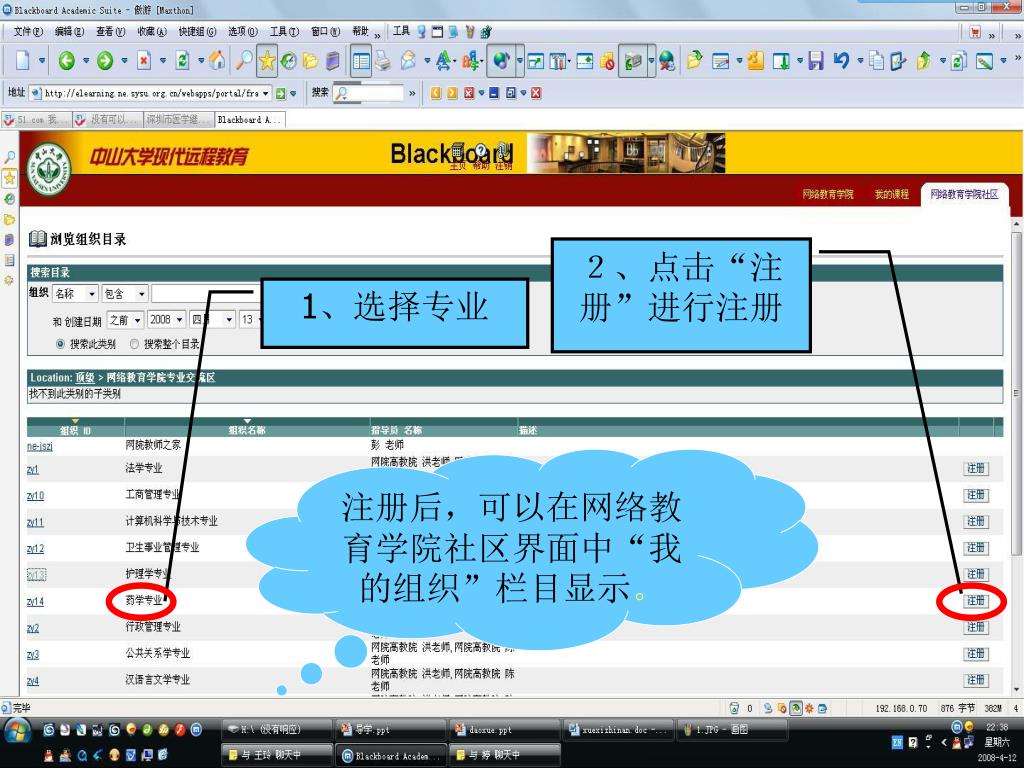Click the yellow star Favorites toolbar icon

coord(267,61)
